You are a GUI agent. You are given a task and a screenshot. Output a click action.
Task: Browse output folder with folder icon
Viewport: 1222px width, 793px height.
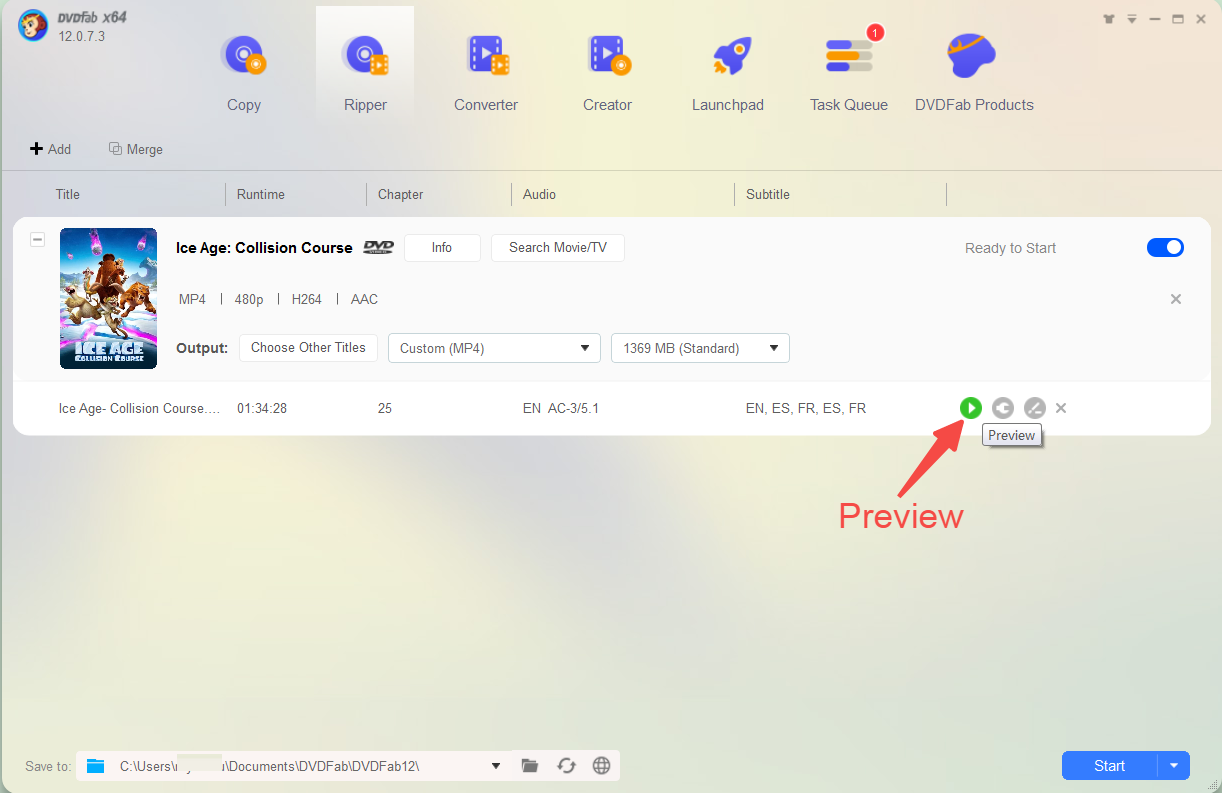pyautogui.click(x=530, y=766)
